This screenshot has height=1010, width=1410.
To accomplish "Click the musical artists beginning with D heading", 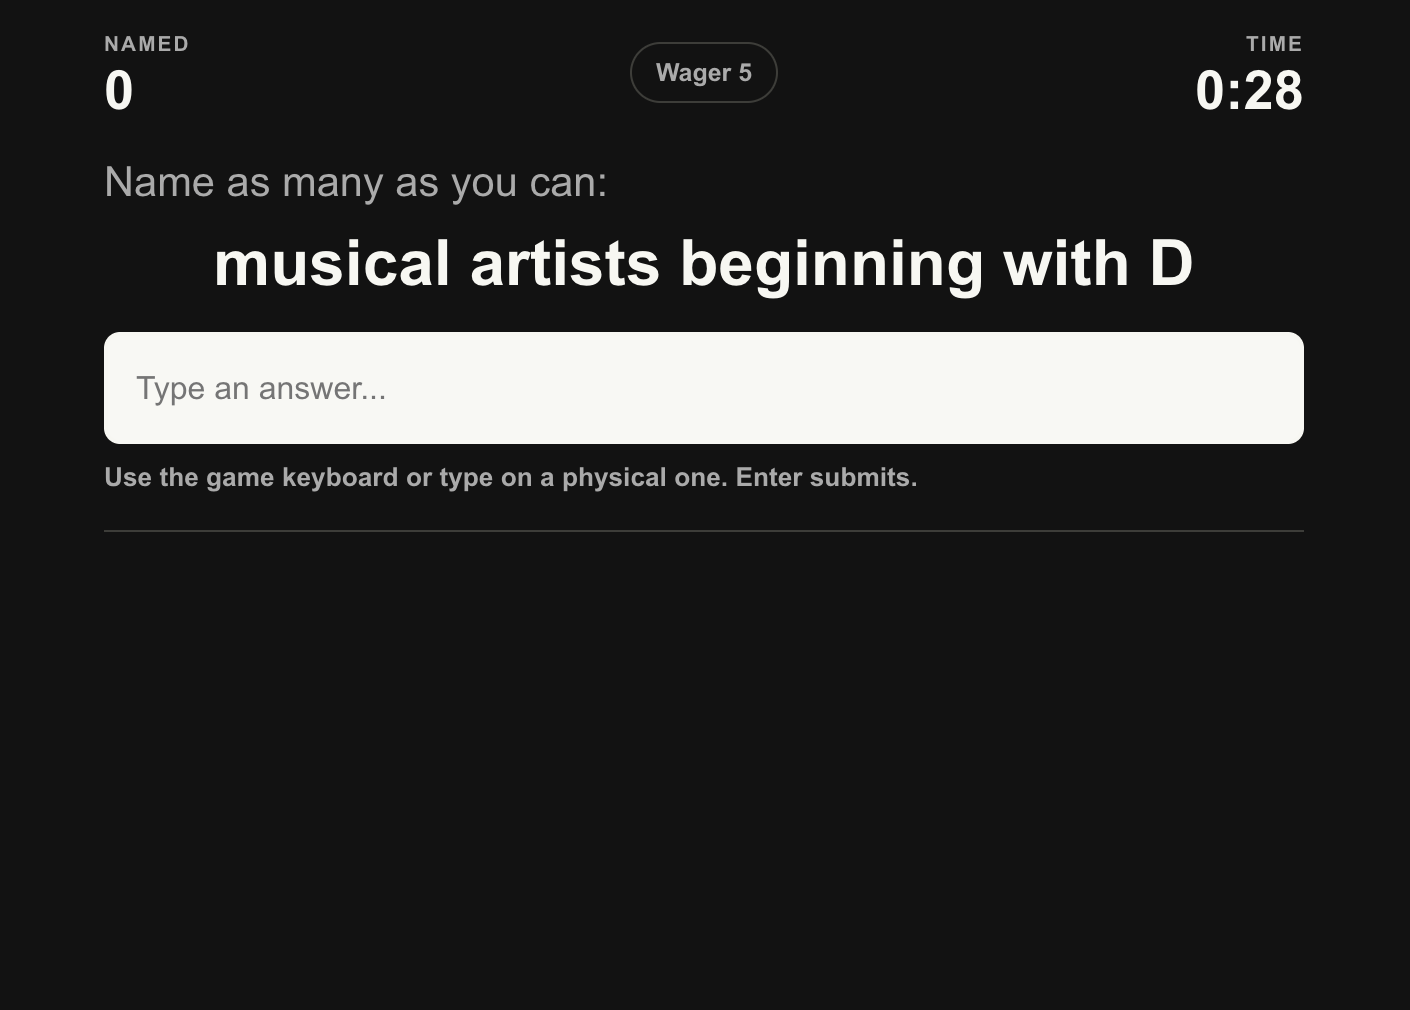I will (704, 264).
